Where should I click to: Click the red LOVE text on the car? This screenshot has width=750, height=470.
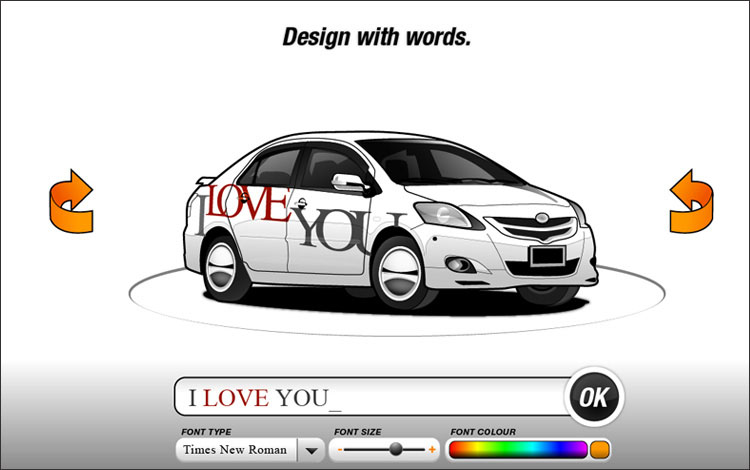point(250,203)
